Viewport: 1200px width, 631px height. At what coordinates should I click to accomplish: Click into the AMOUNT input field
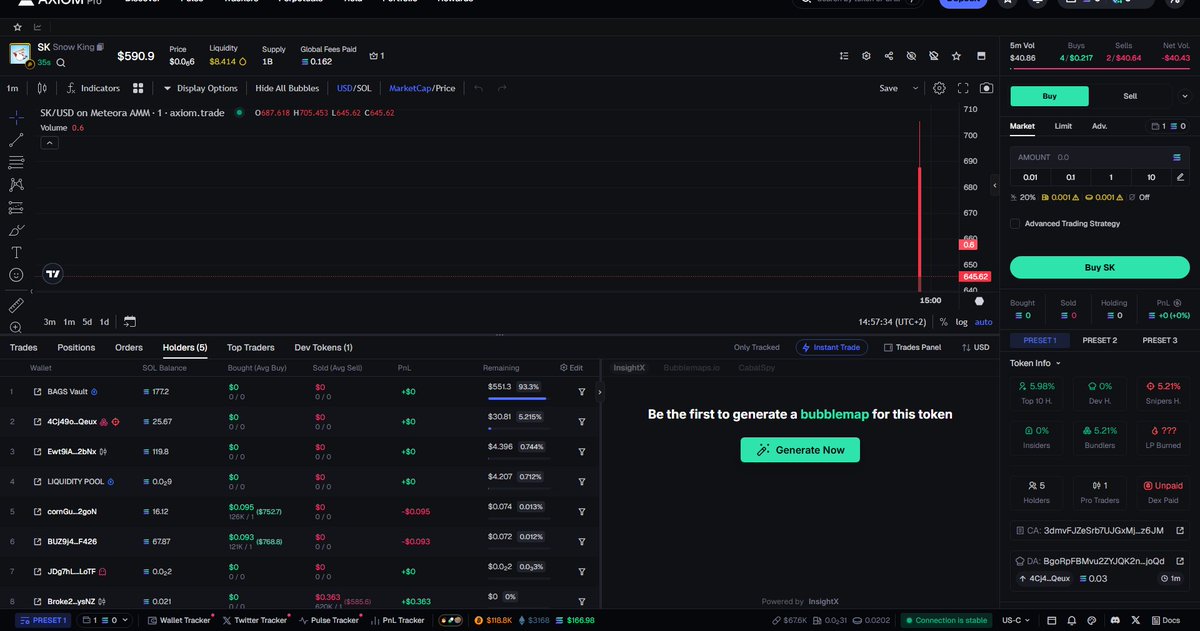pyautogui.click(x=1099, y=157)
